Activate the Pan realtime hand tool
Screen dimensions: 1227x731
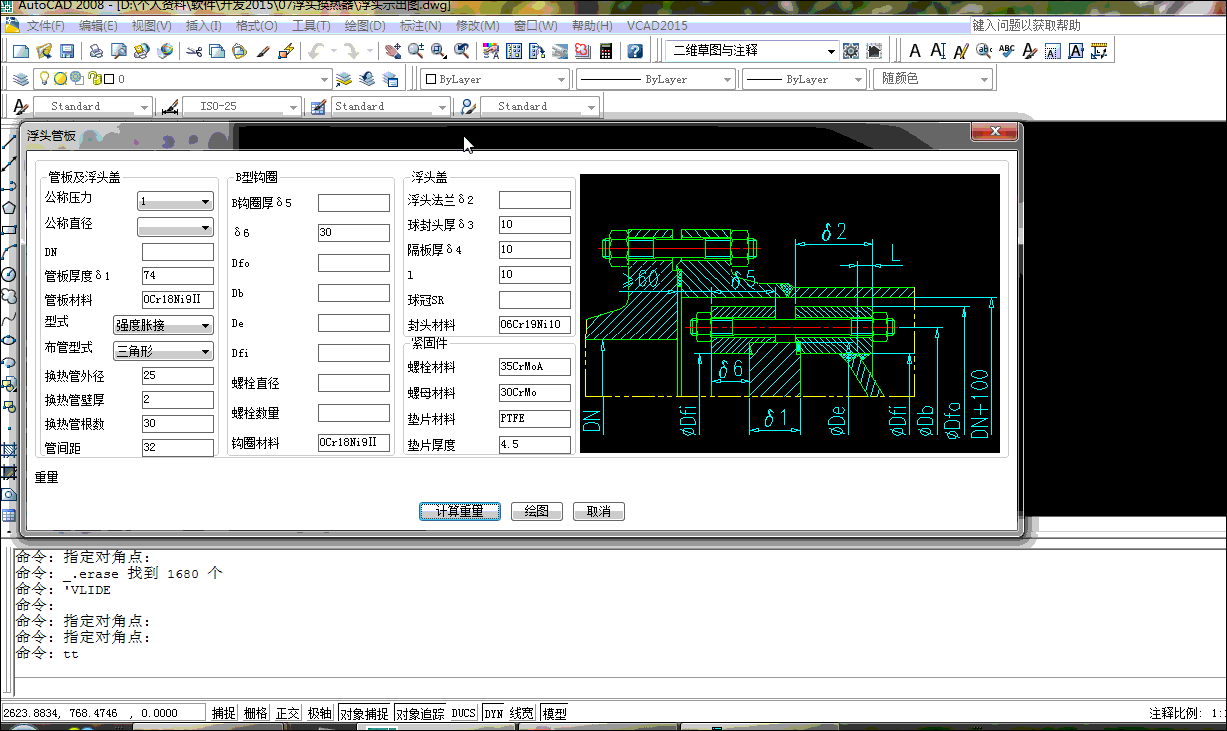coord(392,51)
